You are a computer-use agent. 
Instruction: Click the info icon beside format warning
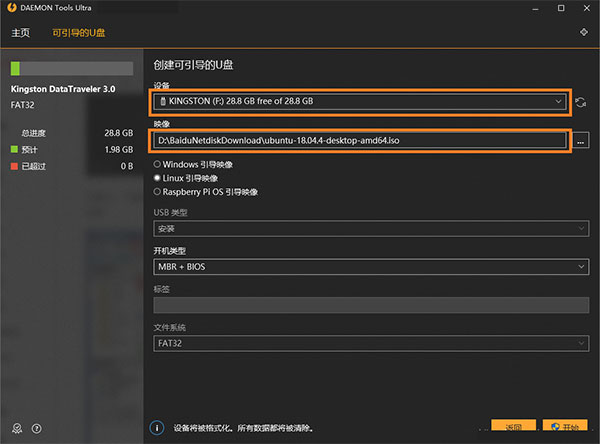(156, 428)
